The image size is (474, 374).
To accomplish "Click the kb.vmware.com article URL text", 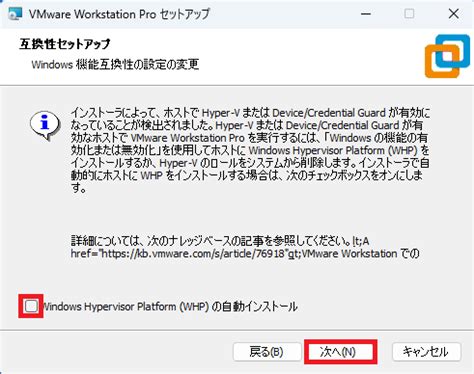I will [x=194, y=253].
